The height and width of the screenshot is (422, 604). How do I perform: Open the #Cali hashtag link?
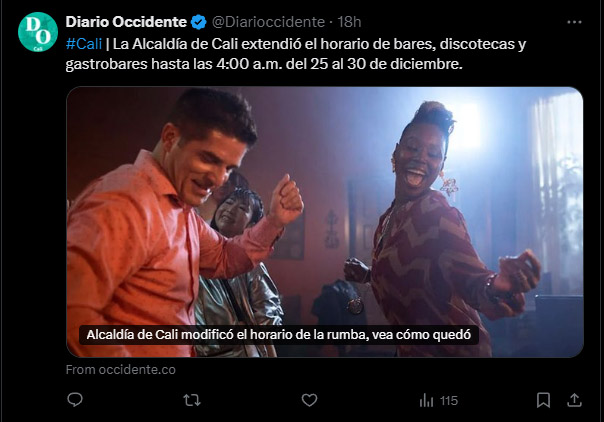[84, 44]
